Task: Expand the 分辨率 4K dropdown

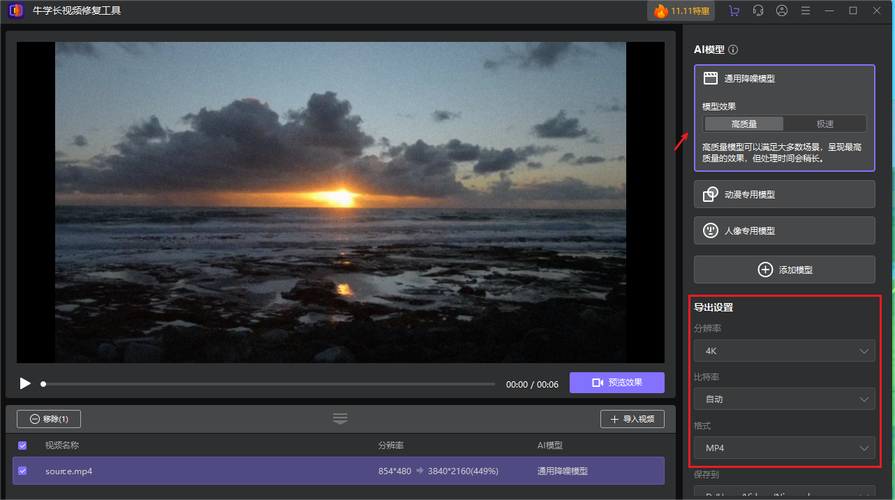Action: [x=784, y=351]
